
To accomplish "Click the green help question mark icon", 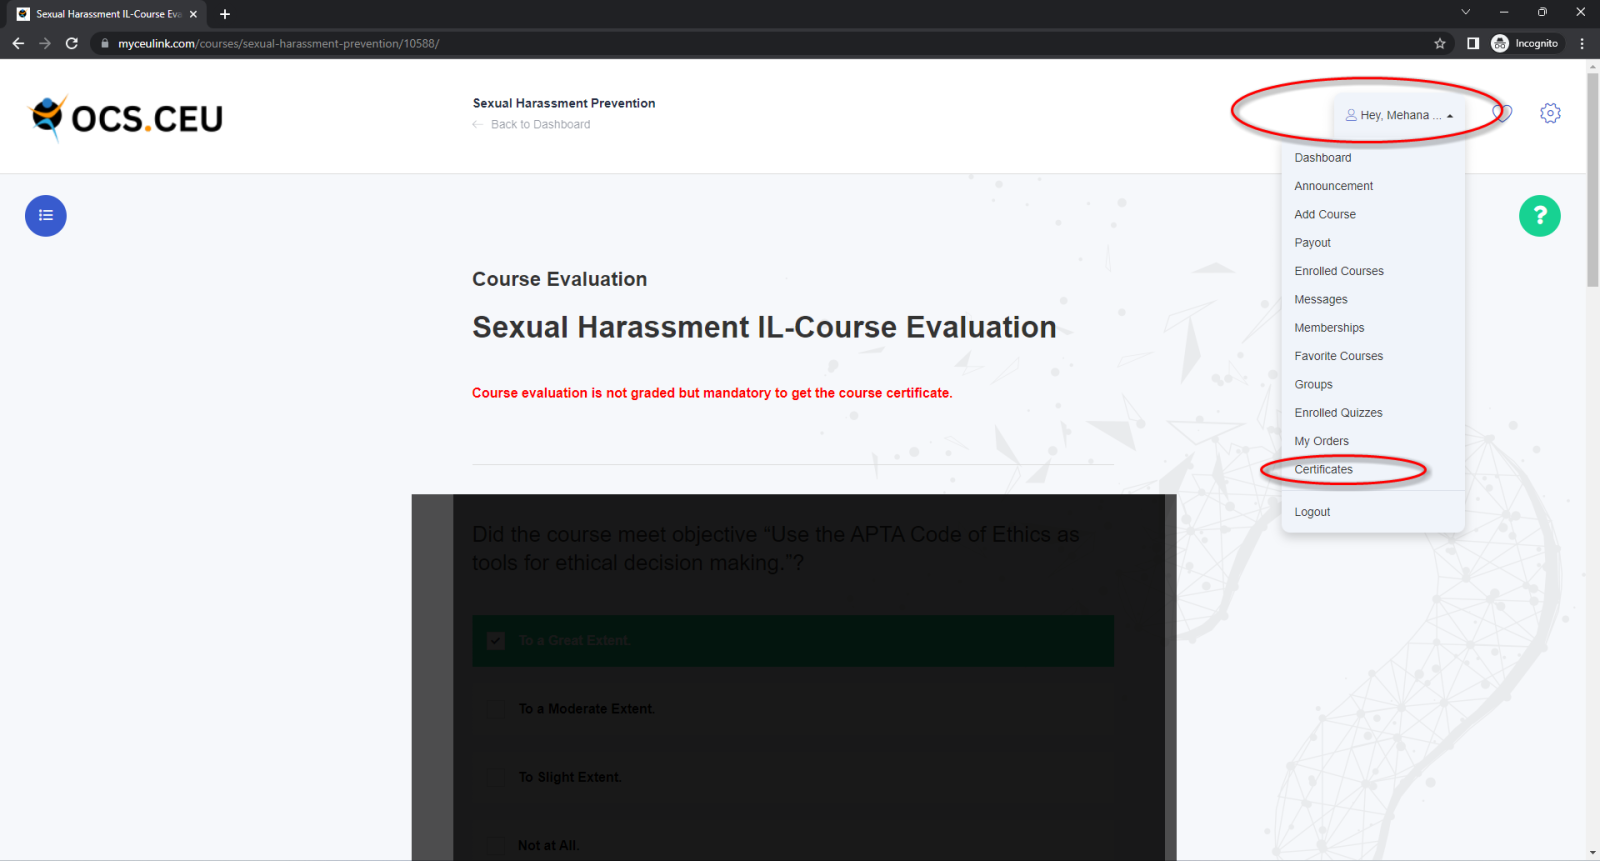I will click(x=1539, y=216).
